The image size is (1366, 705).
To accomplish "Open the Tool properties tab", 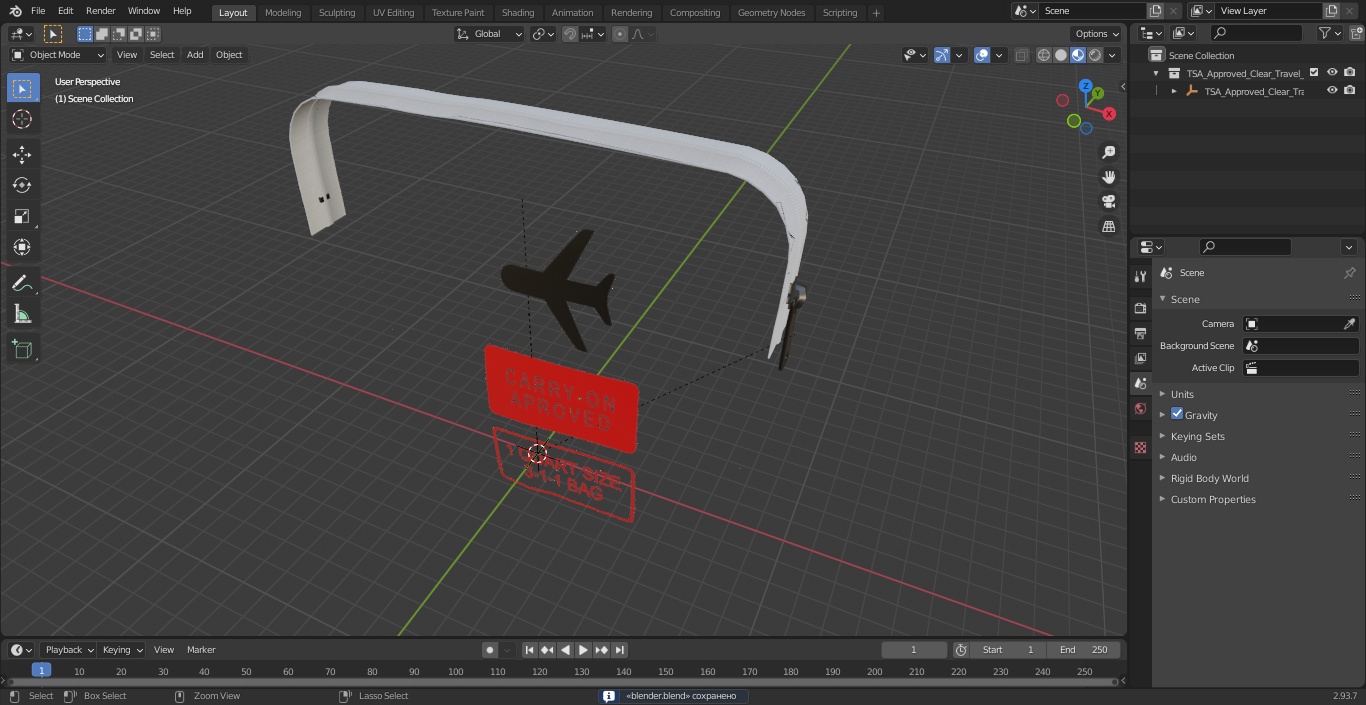I will coord(1140,277).
